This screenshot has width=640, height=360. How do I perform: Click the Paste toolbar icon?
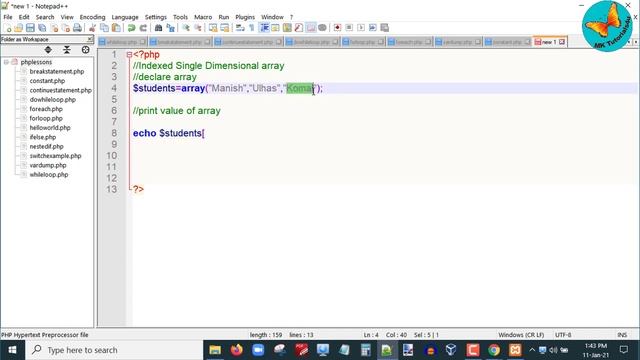tap(116, 28)
